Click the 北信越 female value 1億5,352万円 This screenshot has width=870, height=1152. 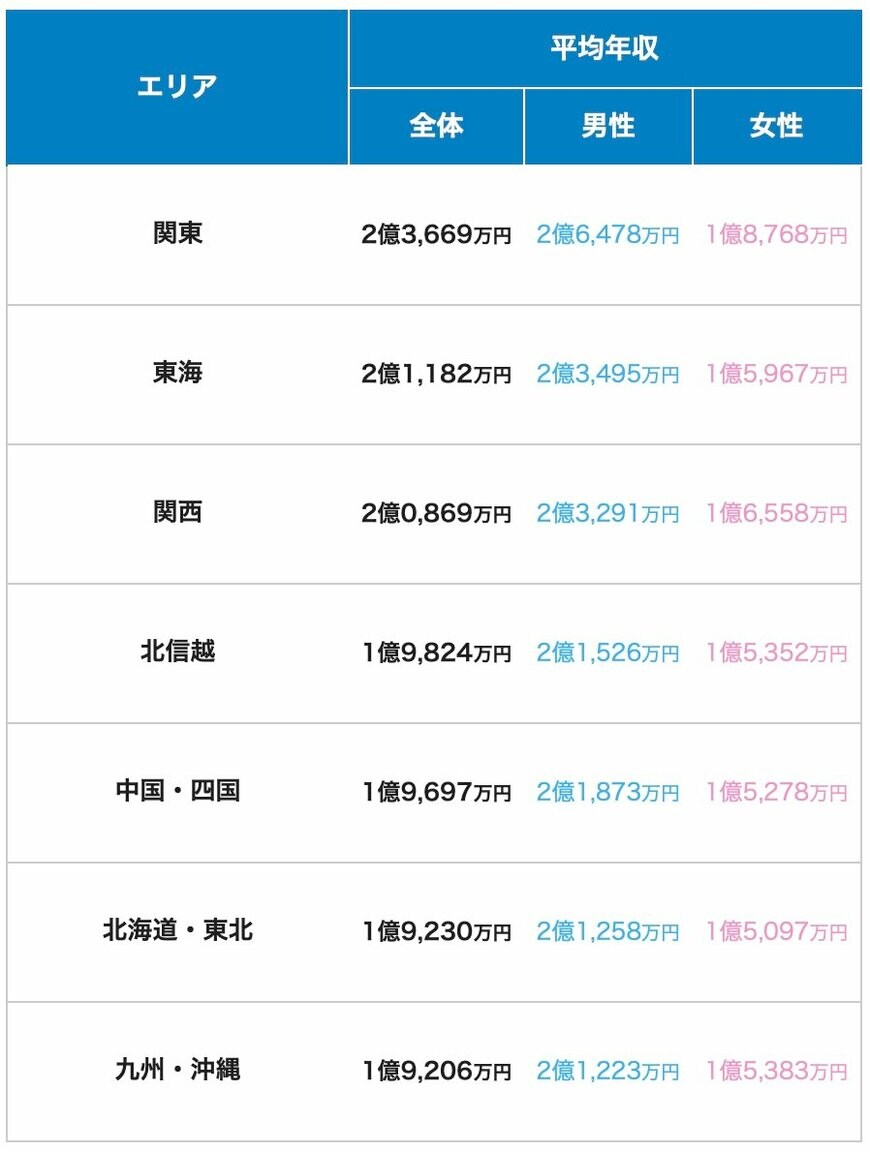tap(776, 653)
